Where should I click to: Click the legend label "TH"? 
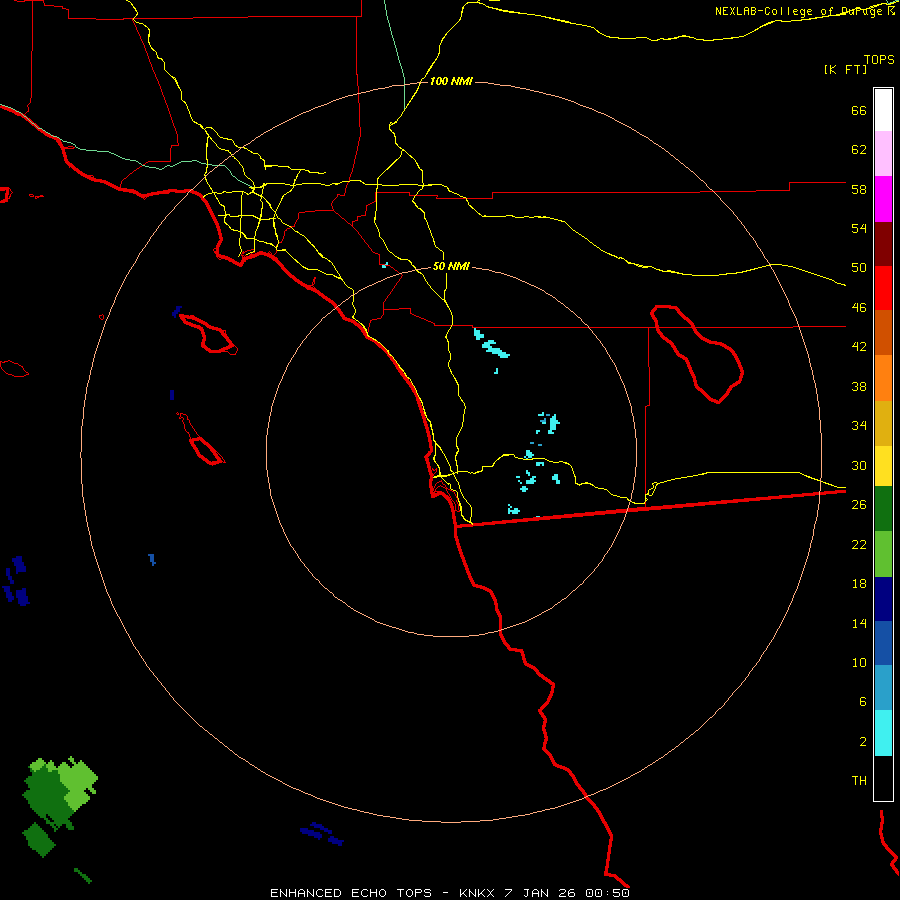[x=859, y=781]
